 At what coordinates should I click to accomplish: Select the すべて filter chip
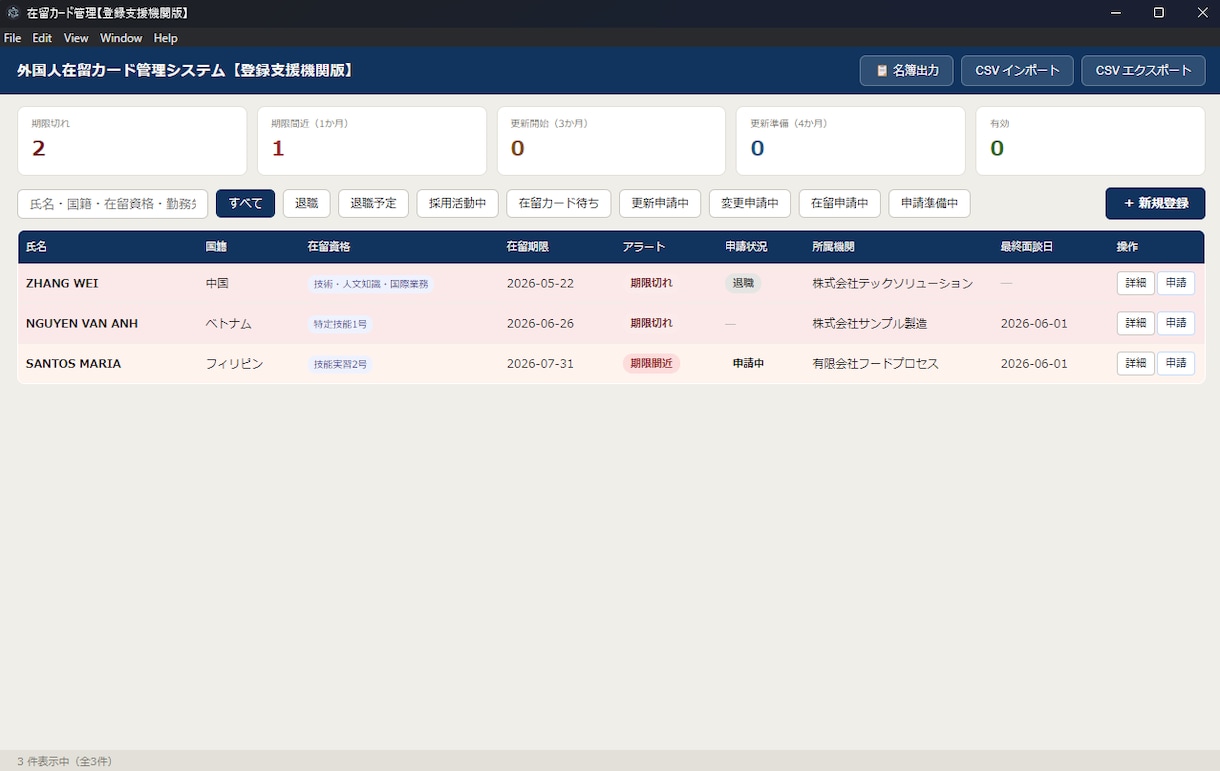tap(245, 203)
